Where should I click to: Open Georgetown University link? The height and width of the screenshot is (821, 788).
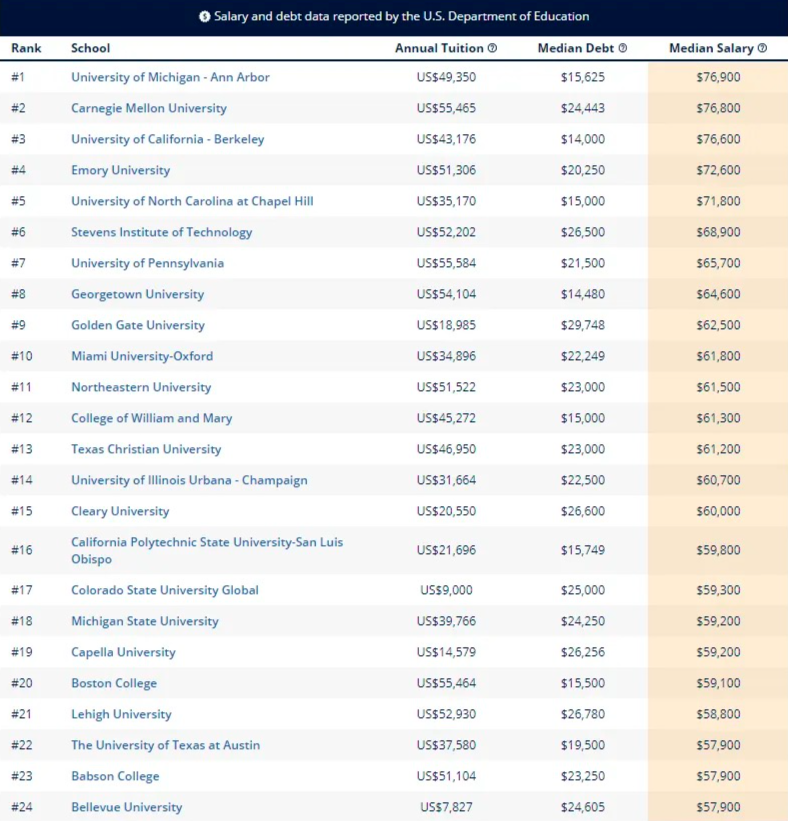[137, 294]
